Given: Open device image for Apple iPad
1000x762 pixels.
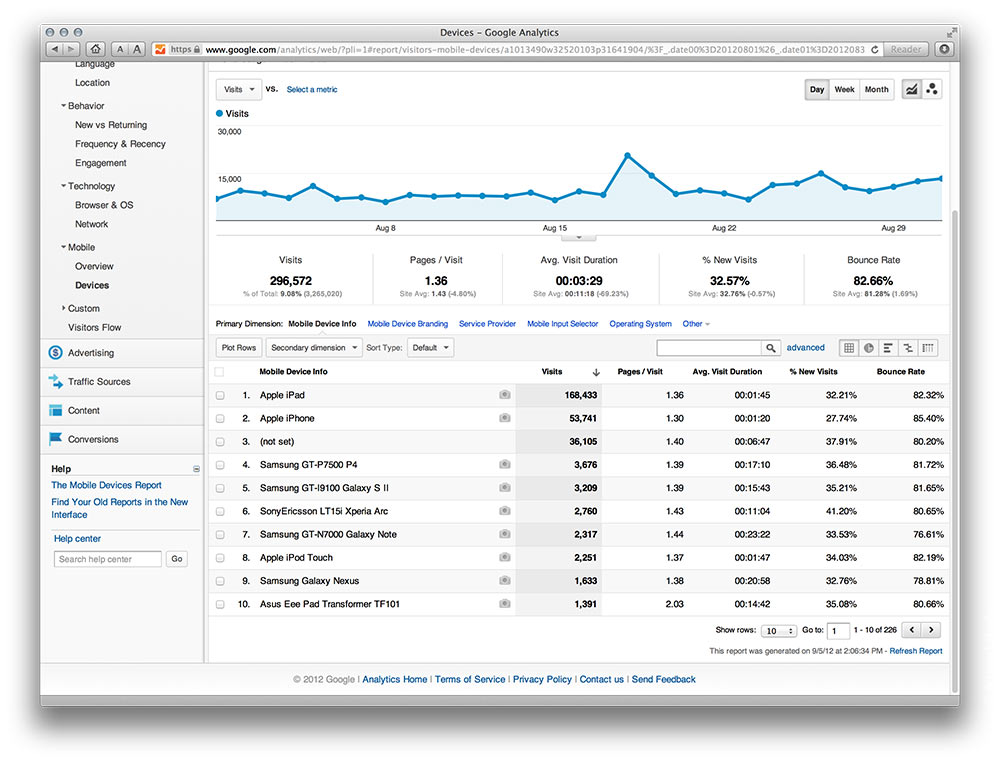Looking at the screenshot, I should (504, 395).
